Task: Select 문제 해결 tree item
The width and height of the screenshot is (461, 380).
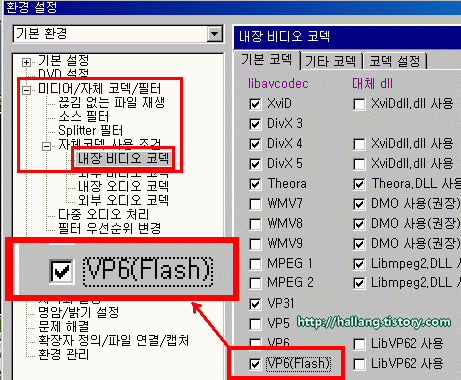Action: [63, 326]
